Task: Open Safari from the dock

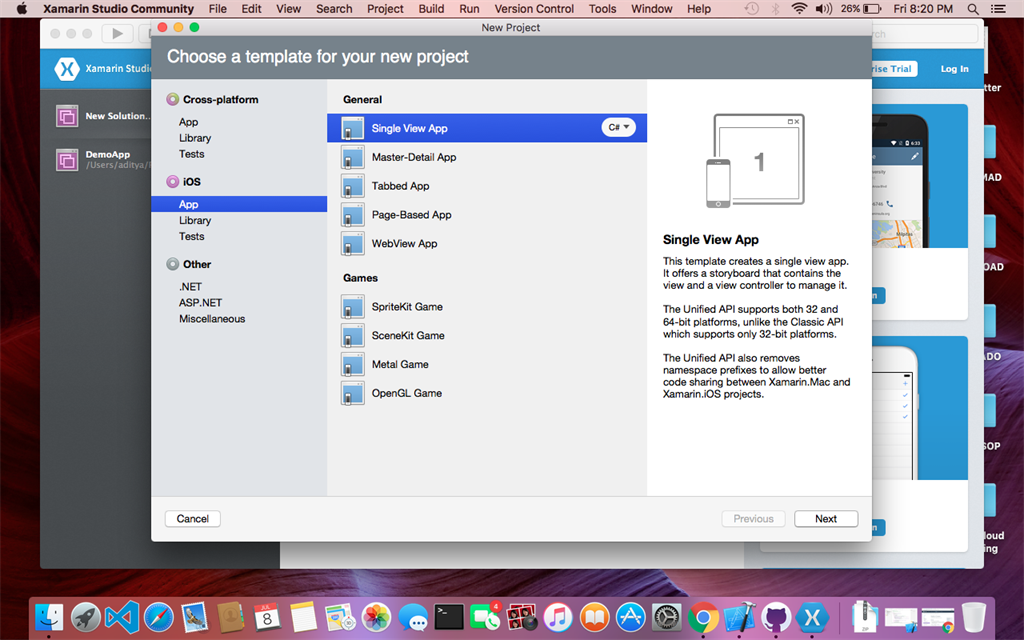Action: pos(159,616)
